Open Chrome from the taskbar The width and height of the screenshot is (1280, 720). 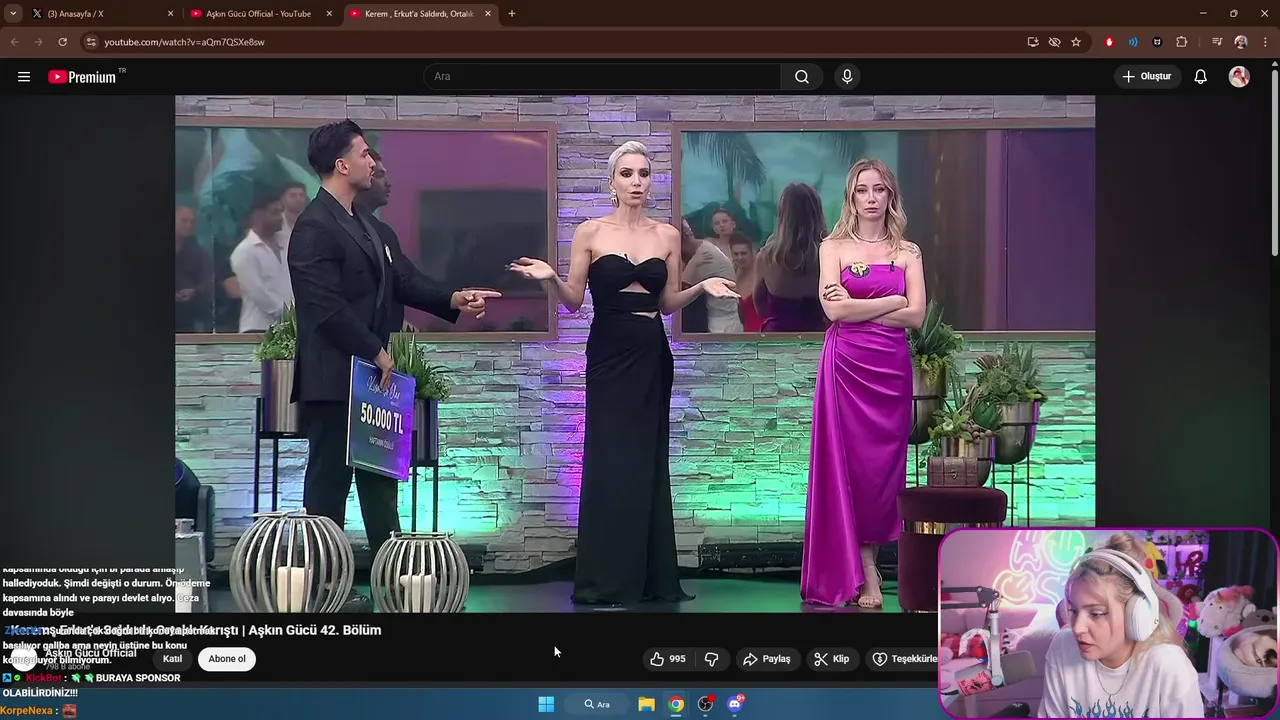click(x=676, y=704)
